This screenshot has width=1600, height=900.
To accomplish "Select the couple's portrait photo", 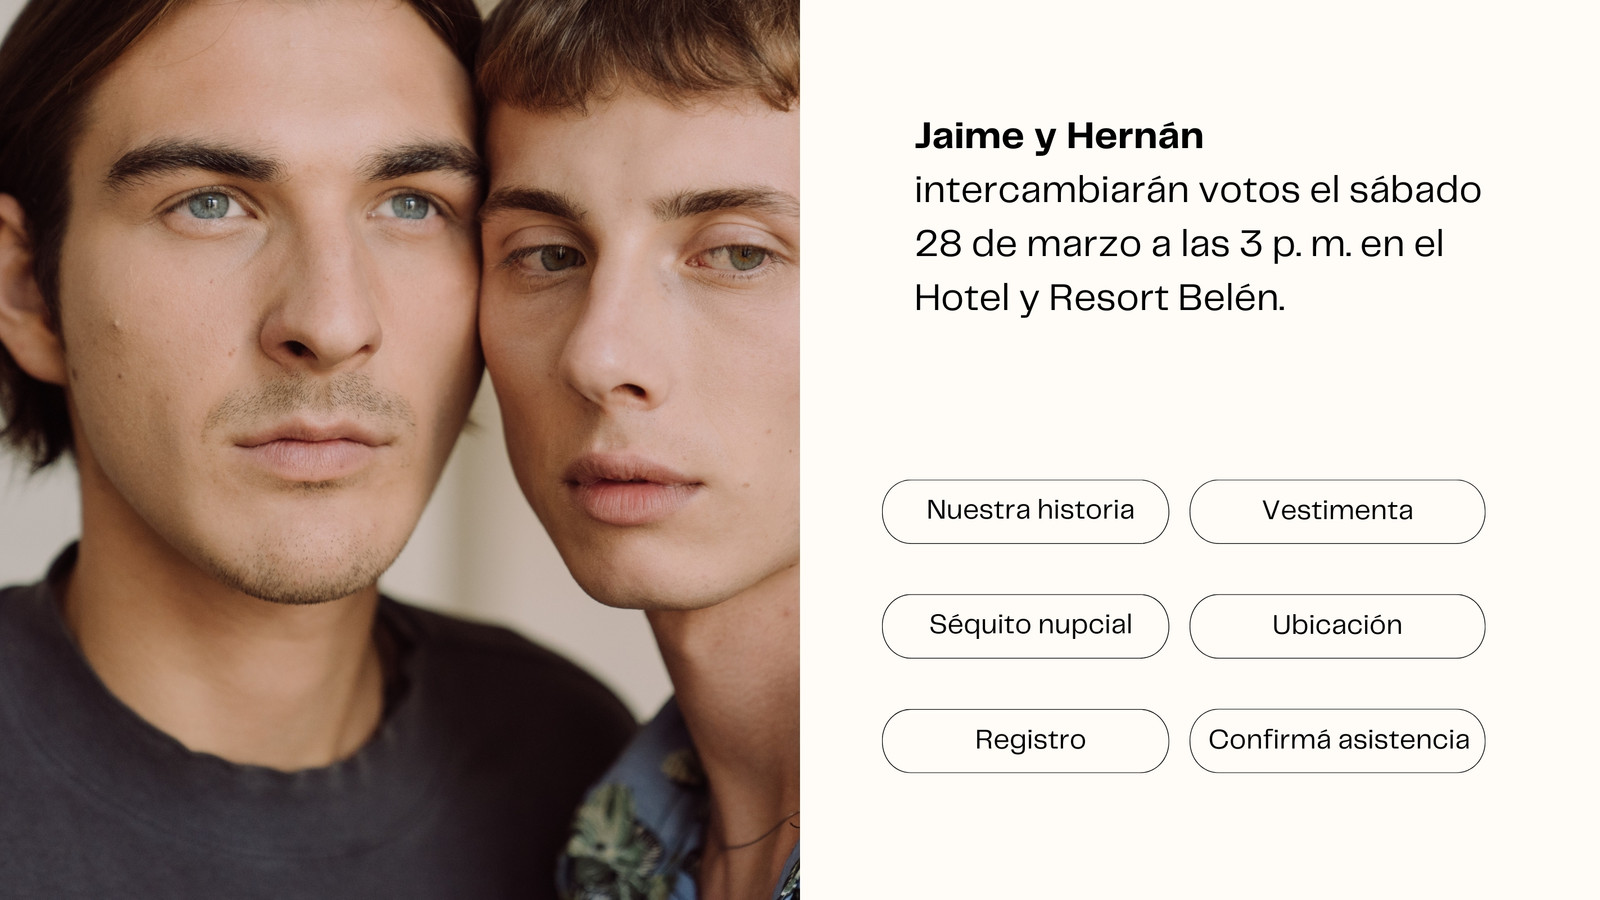I will tap(400, 450).
